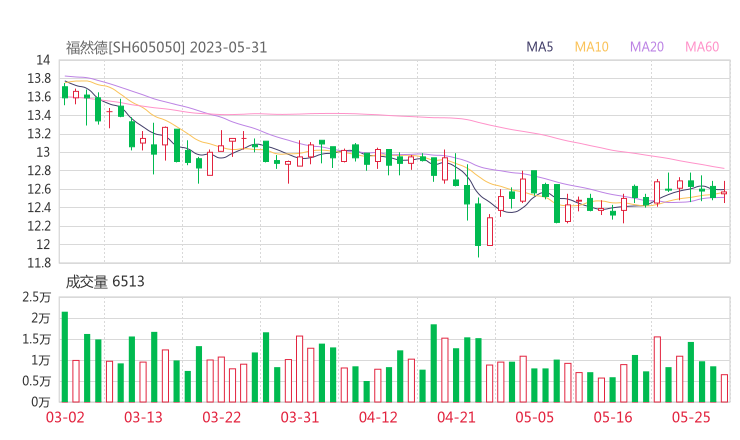Click the 2.5万 volume axis label
This screenshot has width=740, height=440.
pos(36,297)
